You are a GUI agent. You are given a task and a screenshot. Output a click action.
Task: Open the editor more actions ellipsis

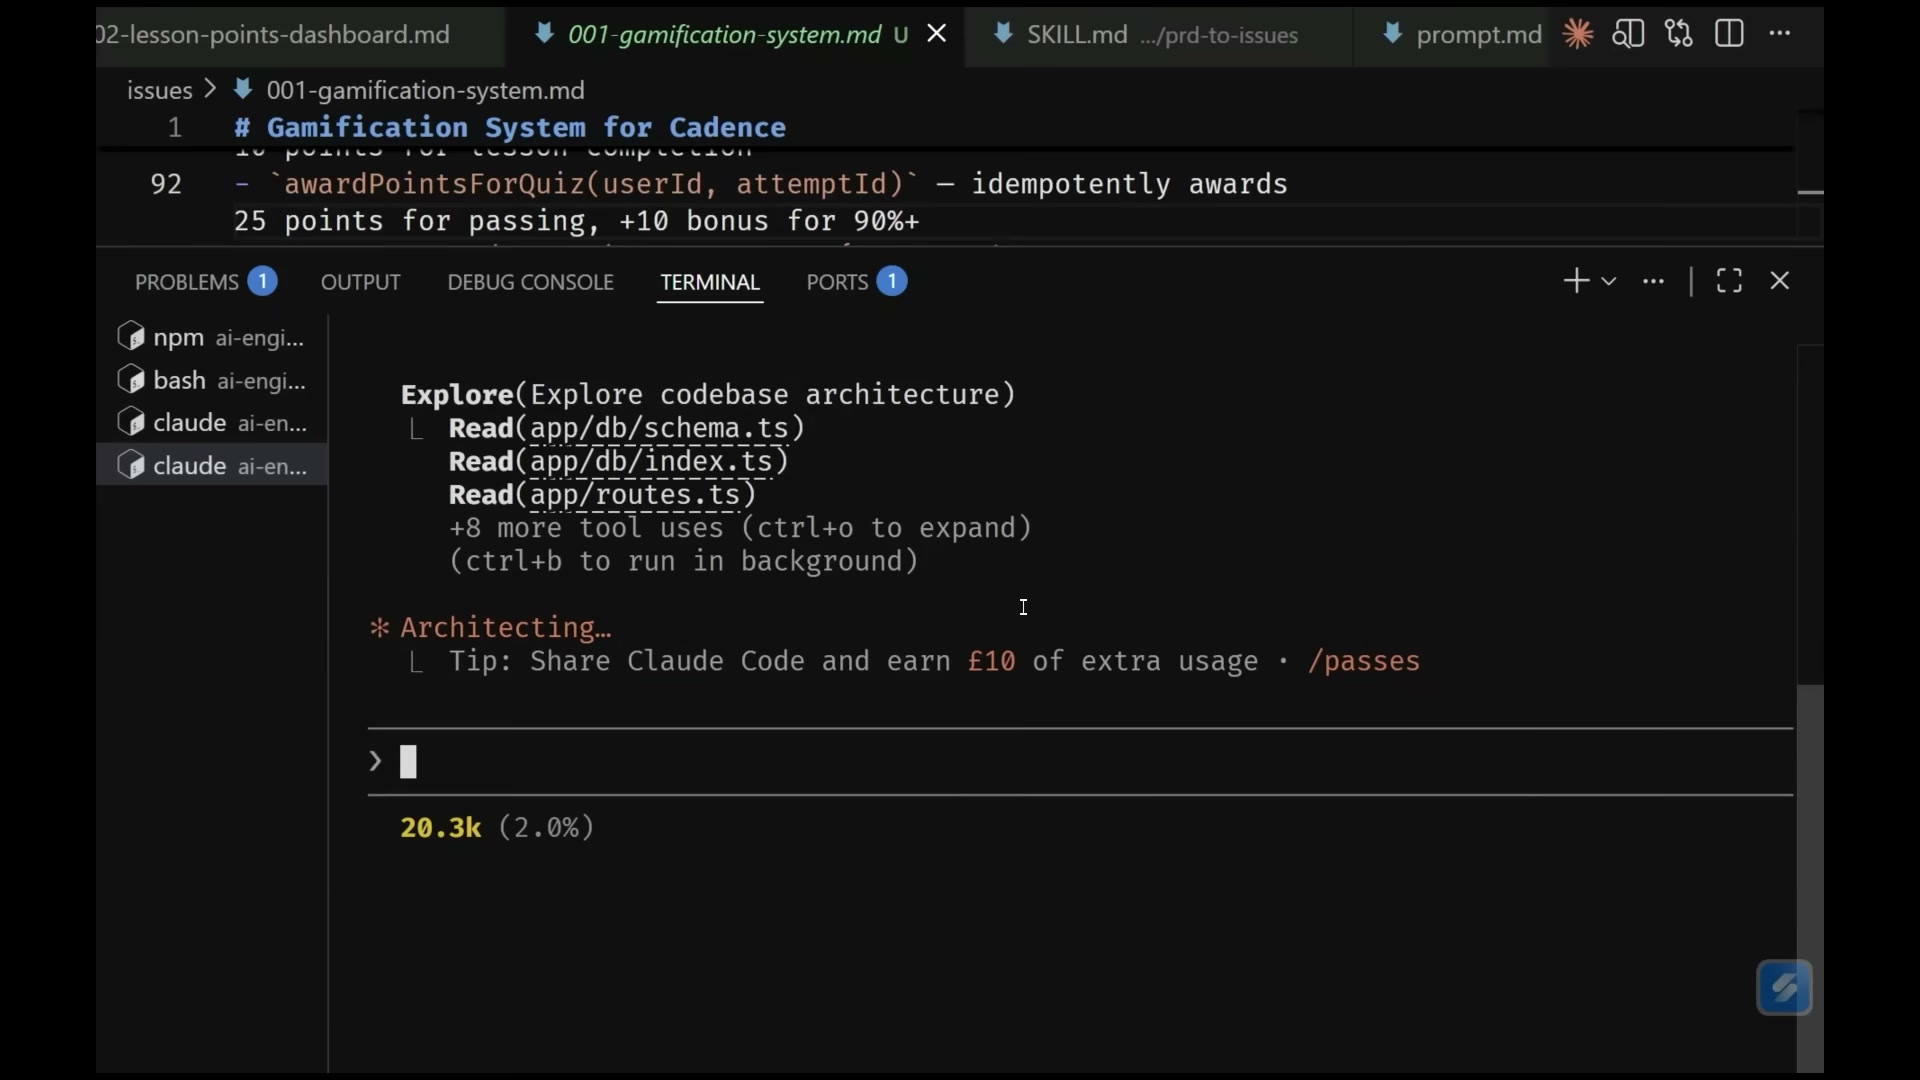click(x=1780, y=34)
